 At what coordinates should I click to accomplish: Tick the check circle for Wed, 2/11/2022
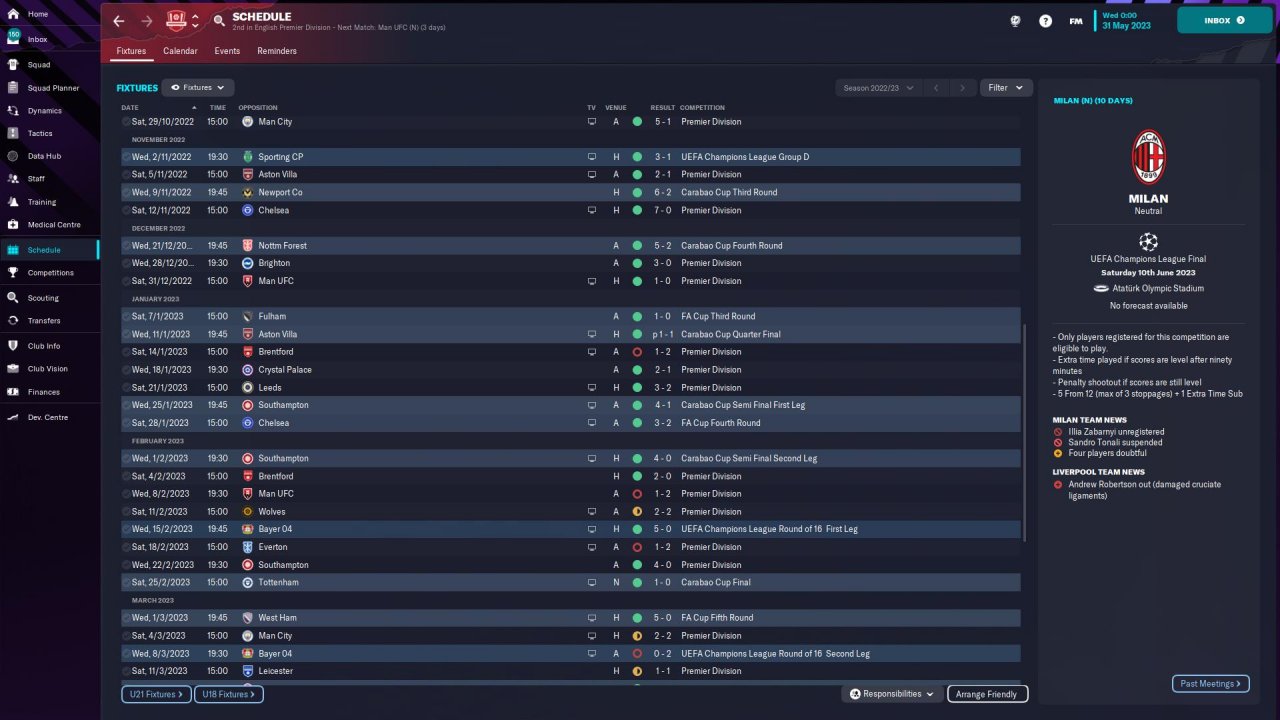coord(127,157)
